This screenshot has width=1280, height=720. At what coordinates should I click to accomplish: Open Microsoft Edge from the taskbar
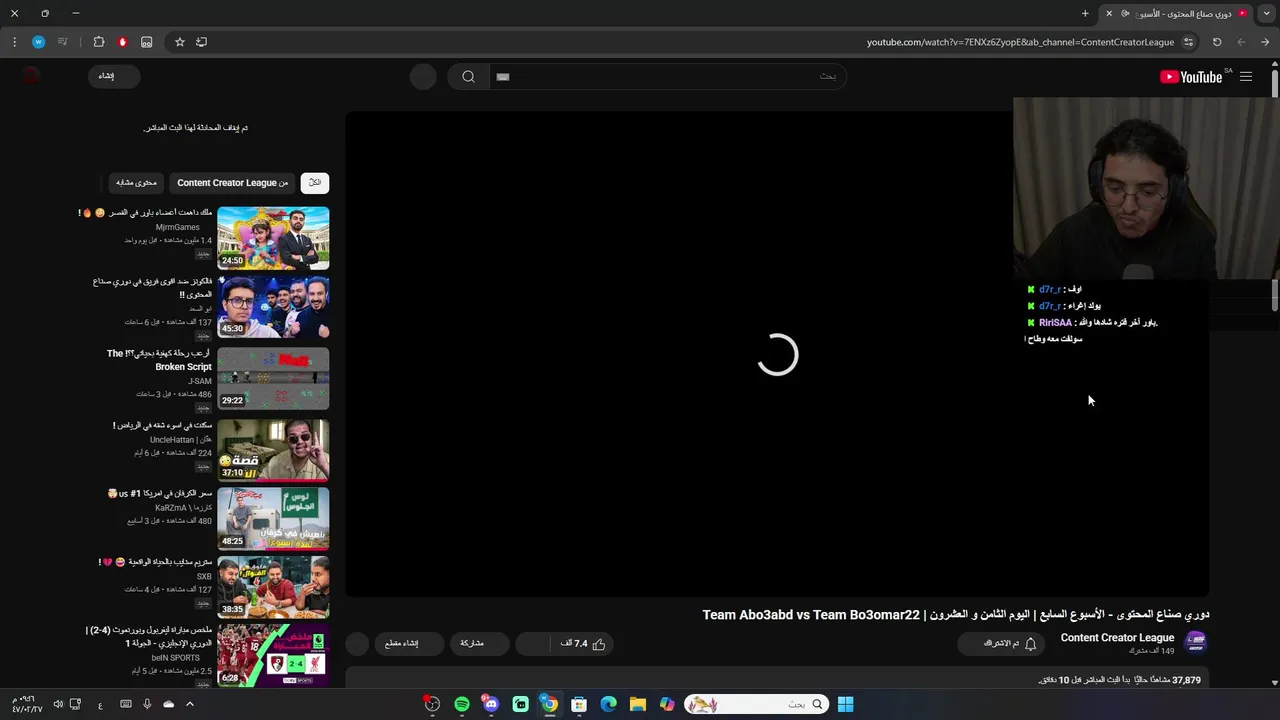point(608,704)
